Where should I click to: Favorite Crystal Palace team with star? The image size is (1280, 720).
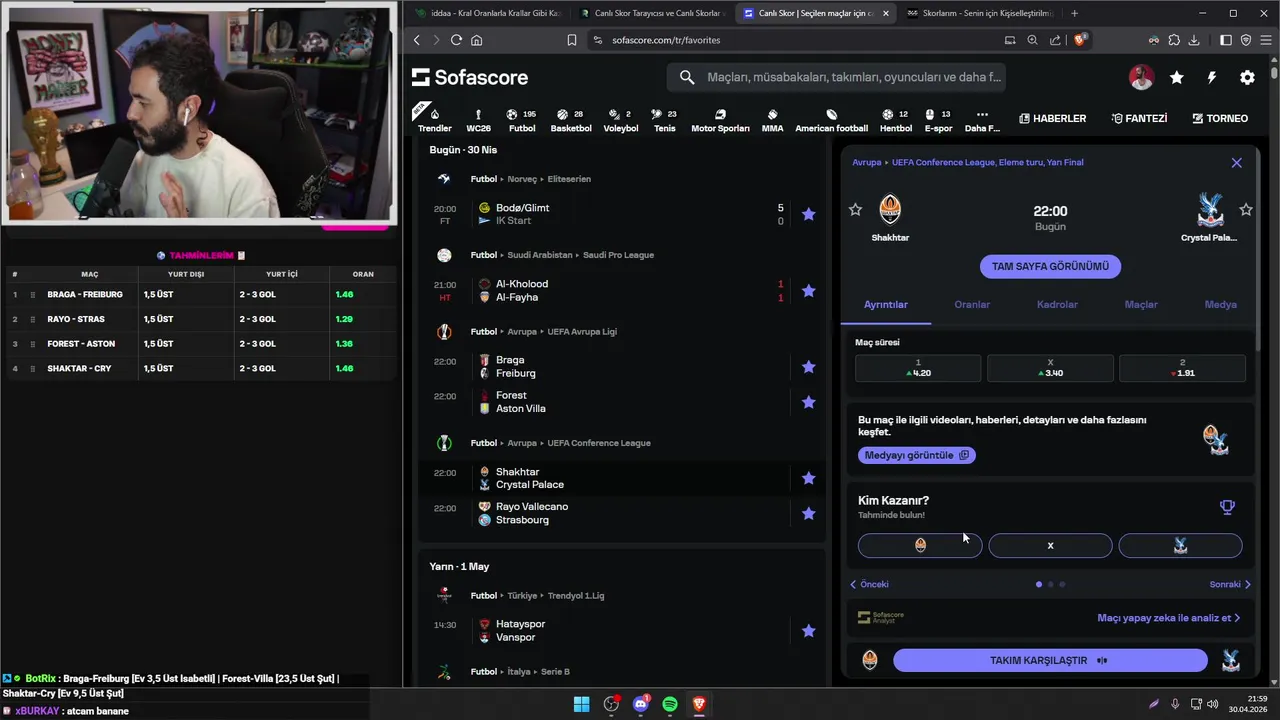1246,209
